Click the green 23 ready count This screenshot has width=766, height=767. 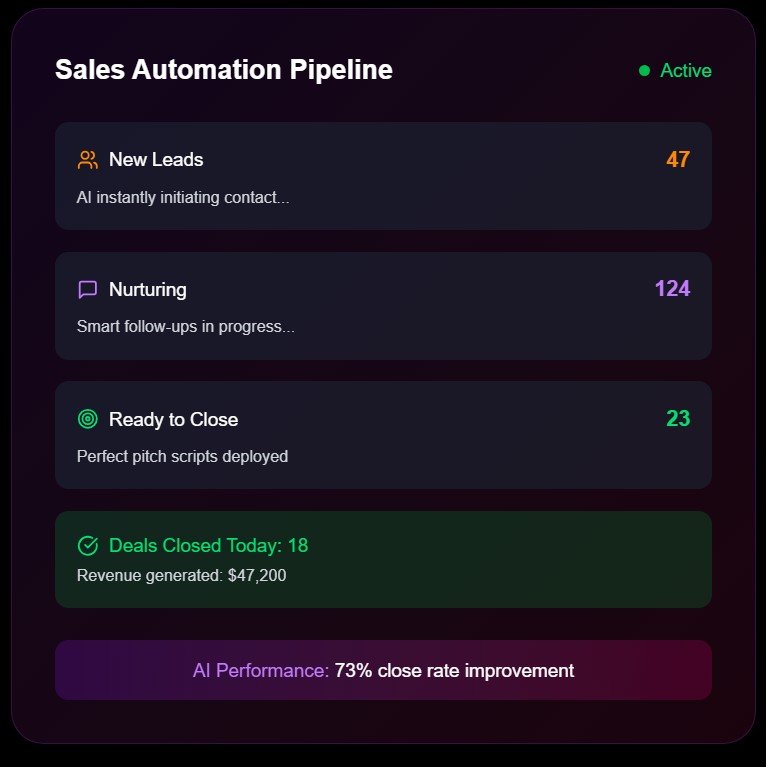point(677,419)
